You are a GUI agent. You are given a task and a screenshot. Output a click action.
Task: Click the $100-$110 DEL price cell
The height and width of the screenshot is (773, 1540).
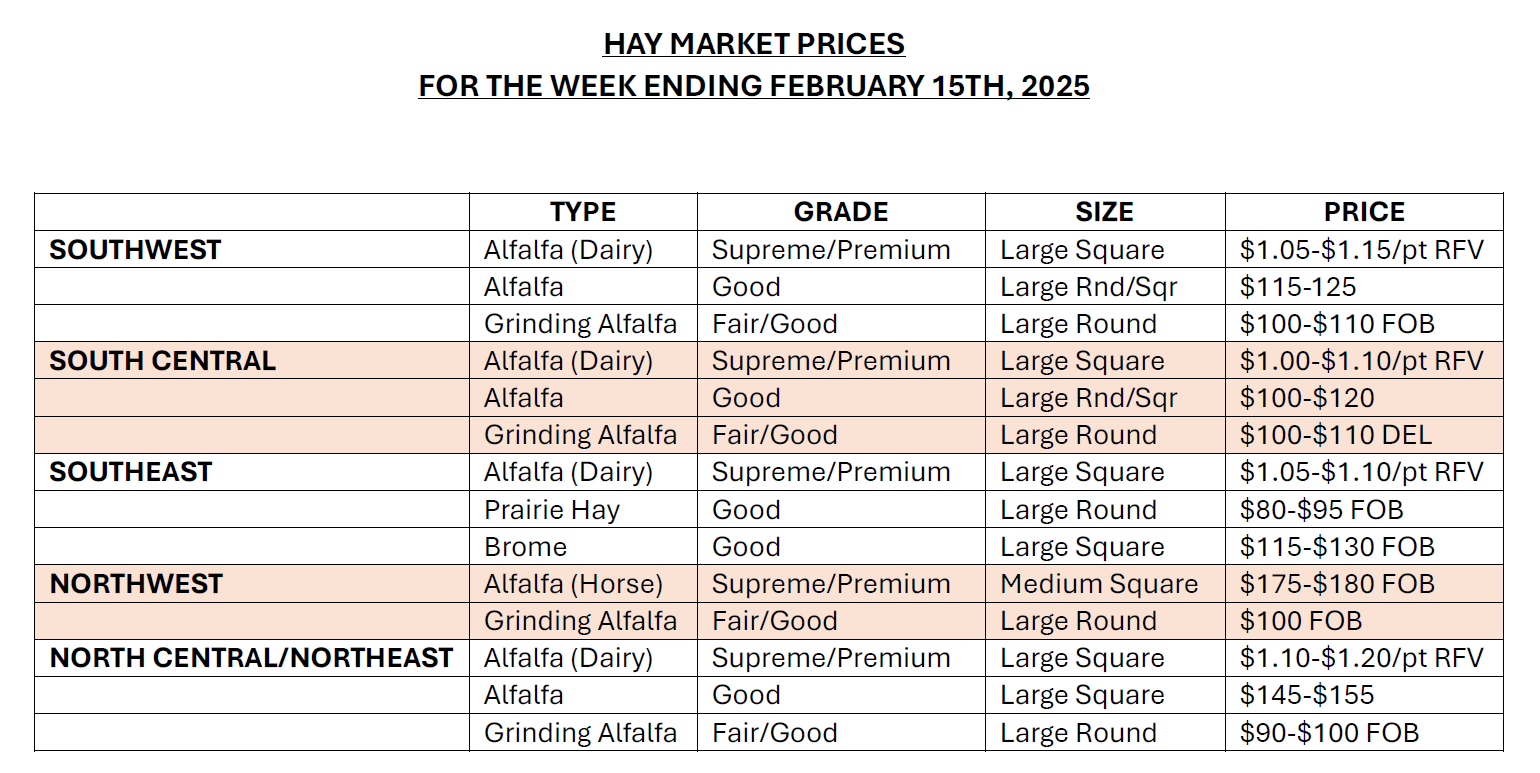(1336, 435)
